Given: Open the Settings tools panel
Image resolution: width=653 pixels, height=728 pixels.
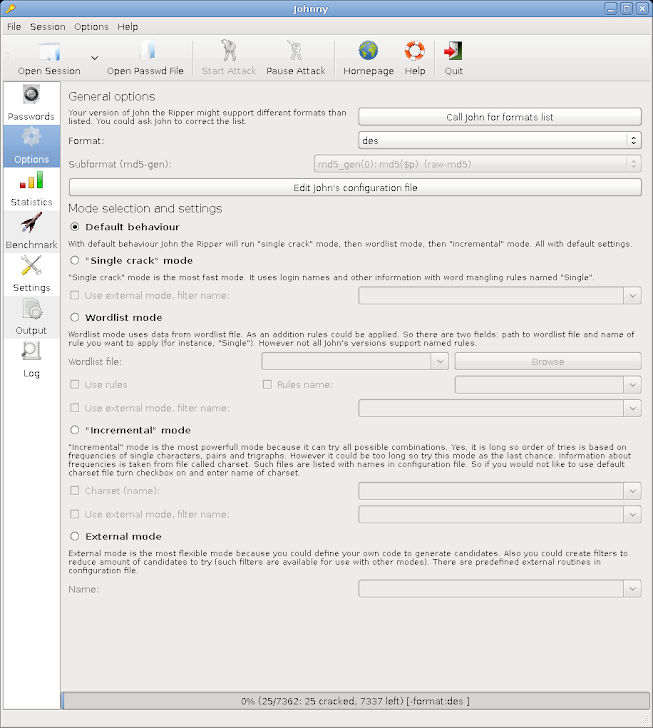Looking at the screenshot, I should point(32,274).
